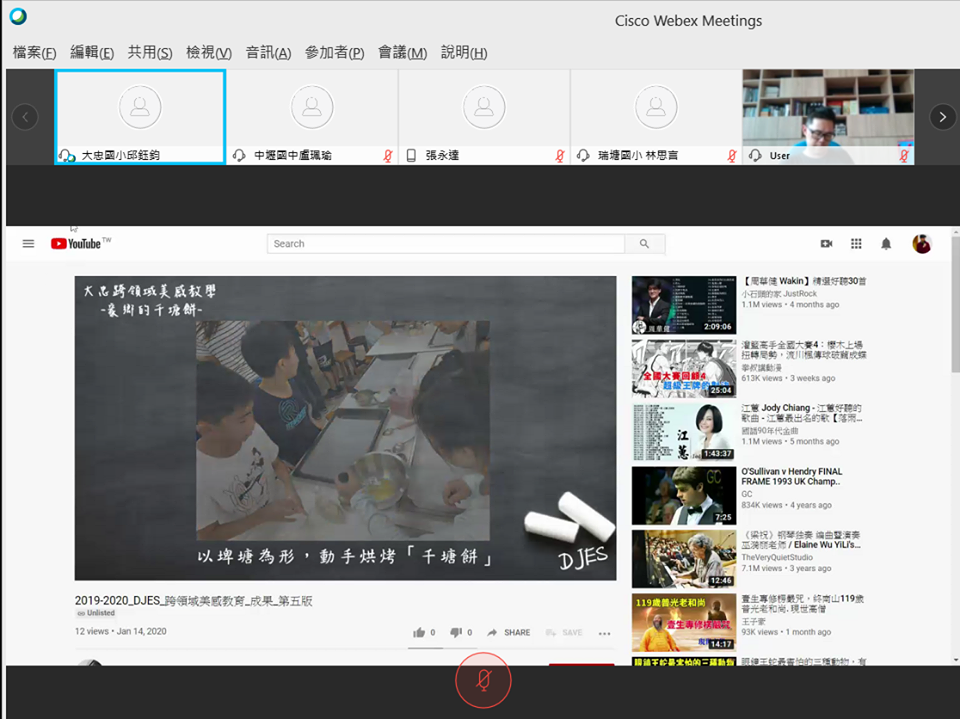Show next participants with right arrow

pyautogui.click(x=942, y=117)
